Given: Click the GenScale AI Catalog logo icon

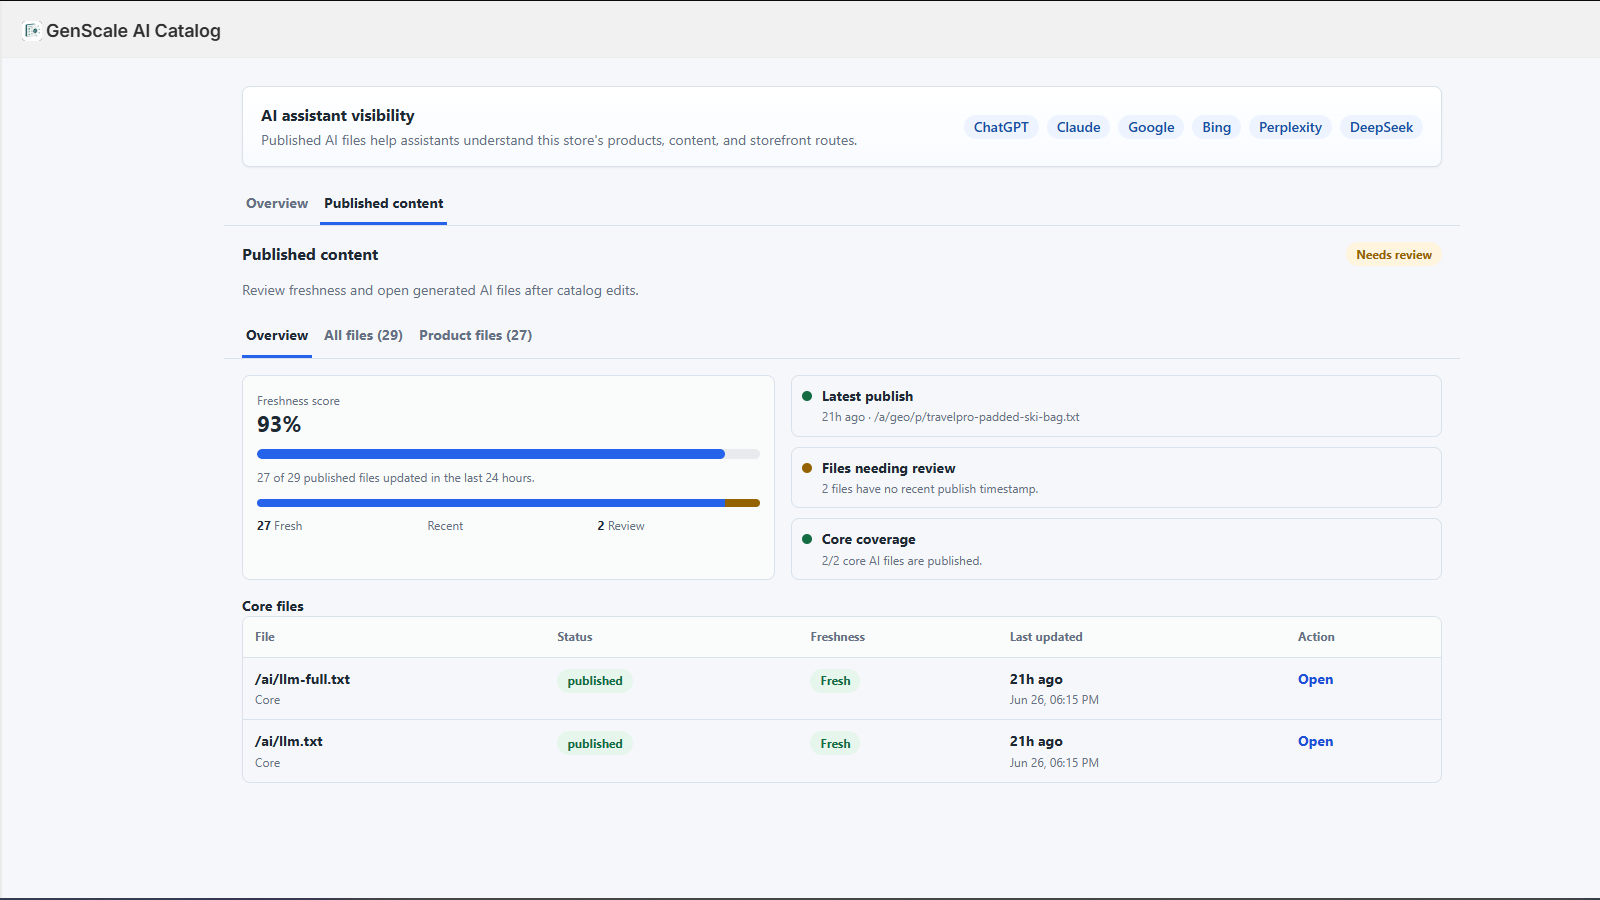Looking at the screenshot, I should [31, 30].
